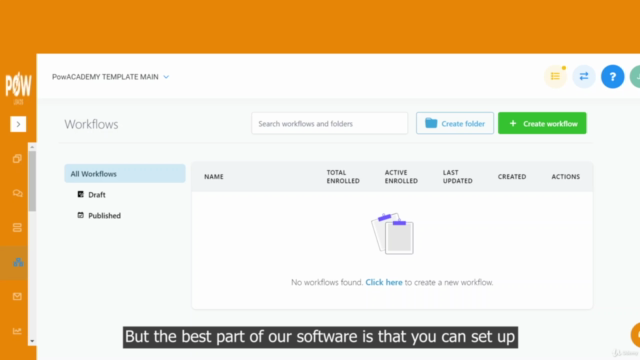640x360 pixels.
Task: Expand the sidebar with the arrow button
Action: click(x=18, y=124)
